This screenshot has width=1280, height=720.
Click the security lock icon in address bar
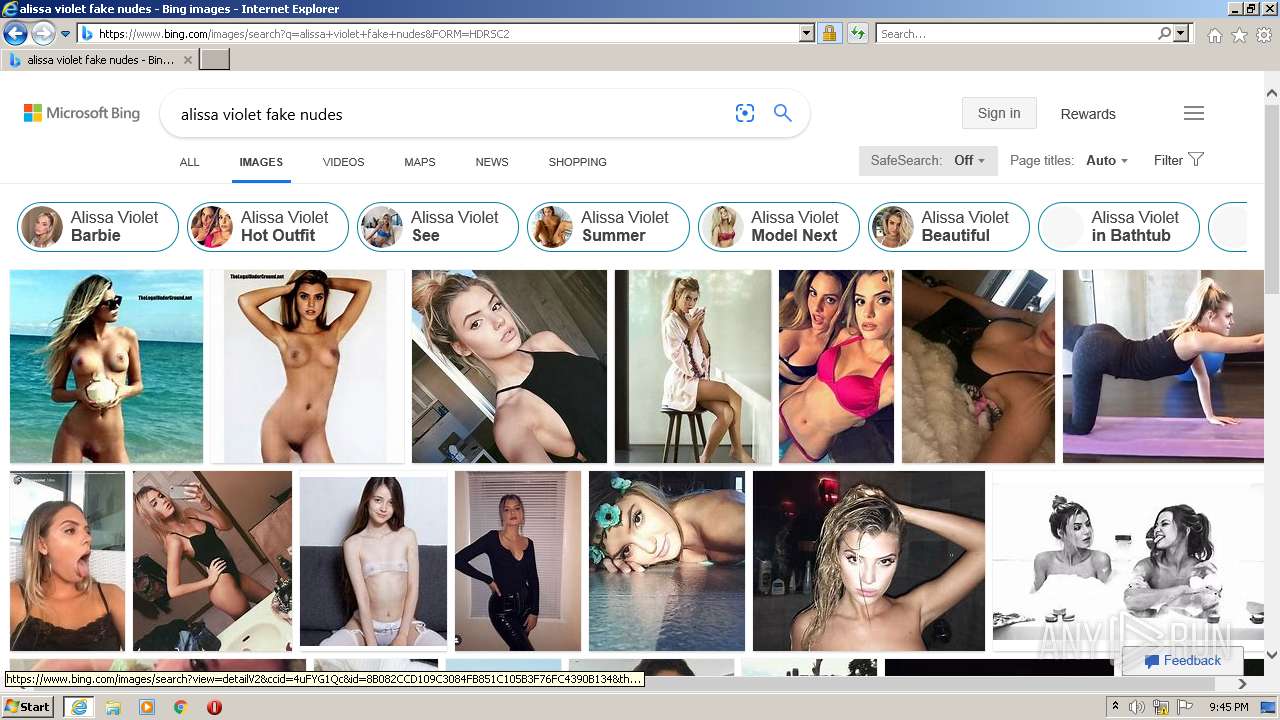coord(829,34)
